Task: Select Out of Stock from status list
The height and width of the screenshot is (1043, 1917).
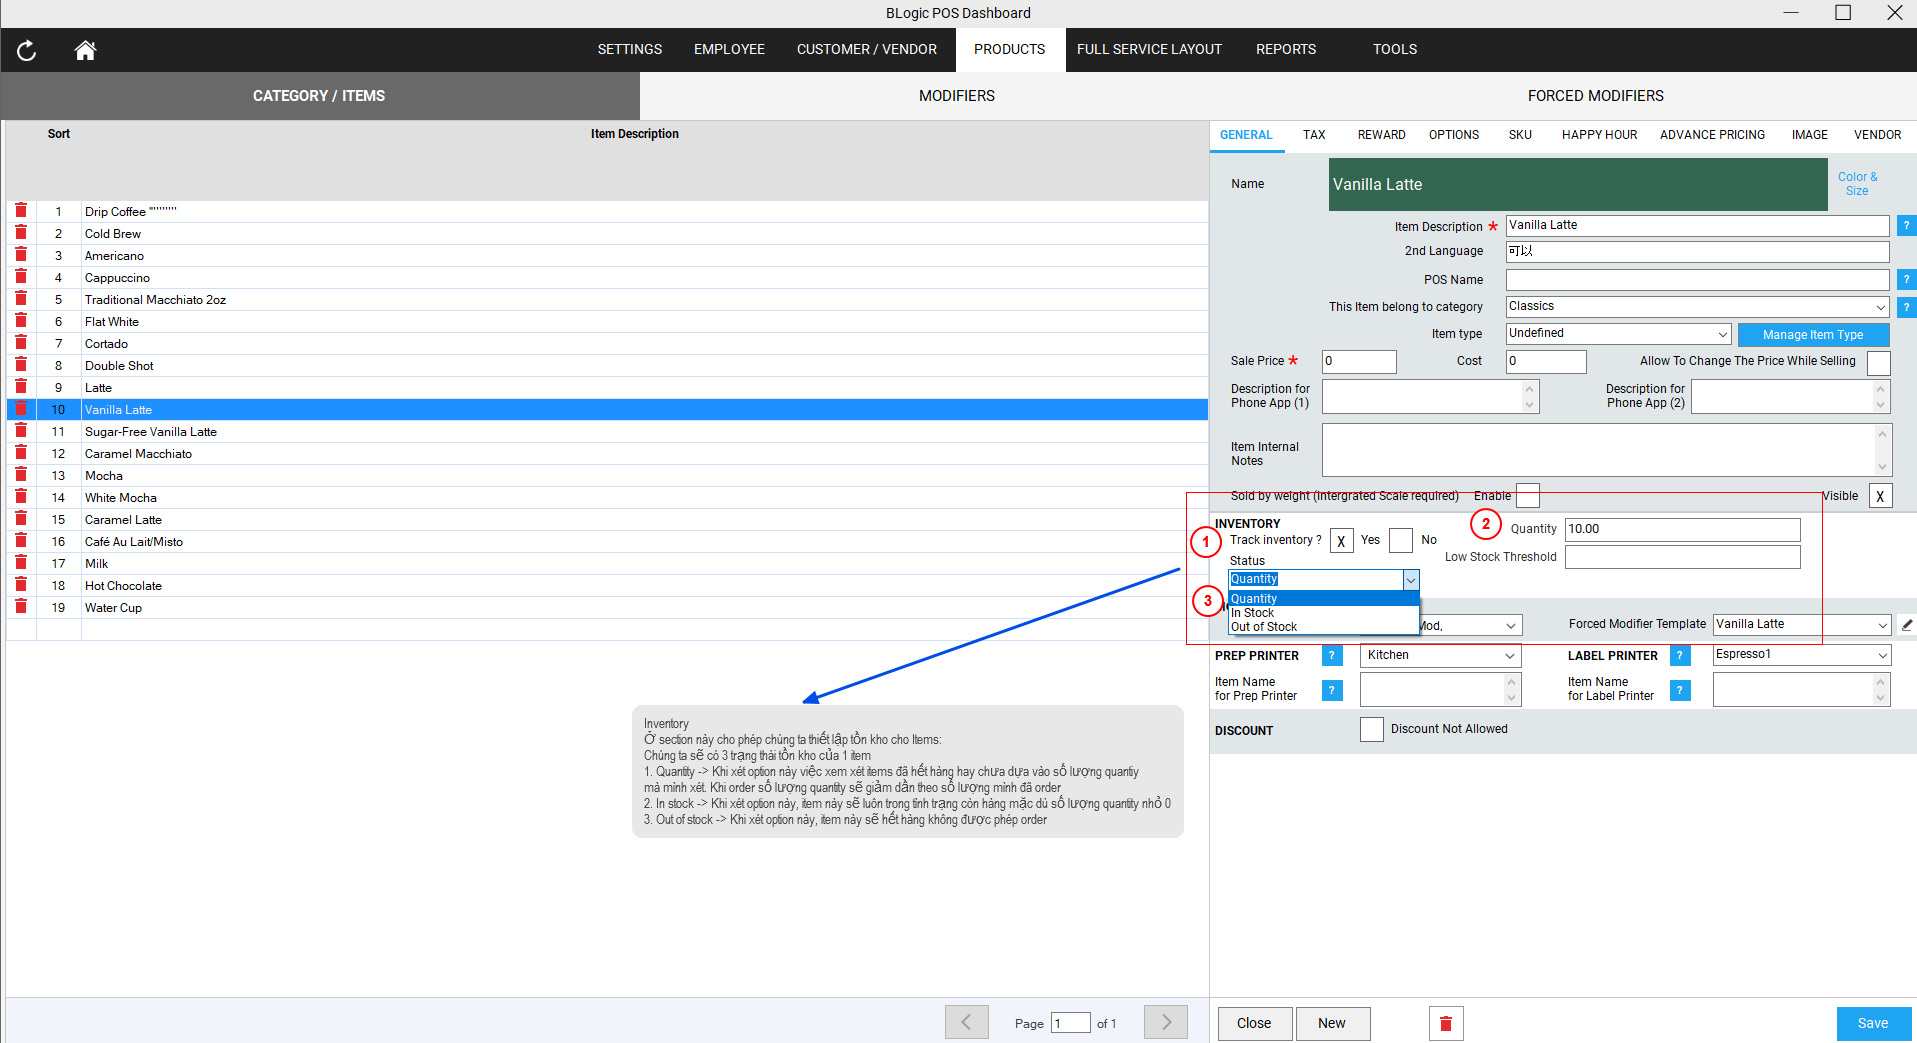Action: 1264,627
